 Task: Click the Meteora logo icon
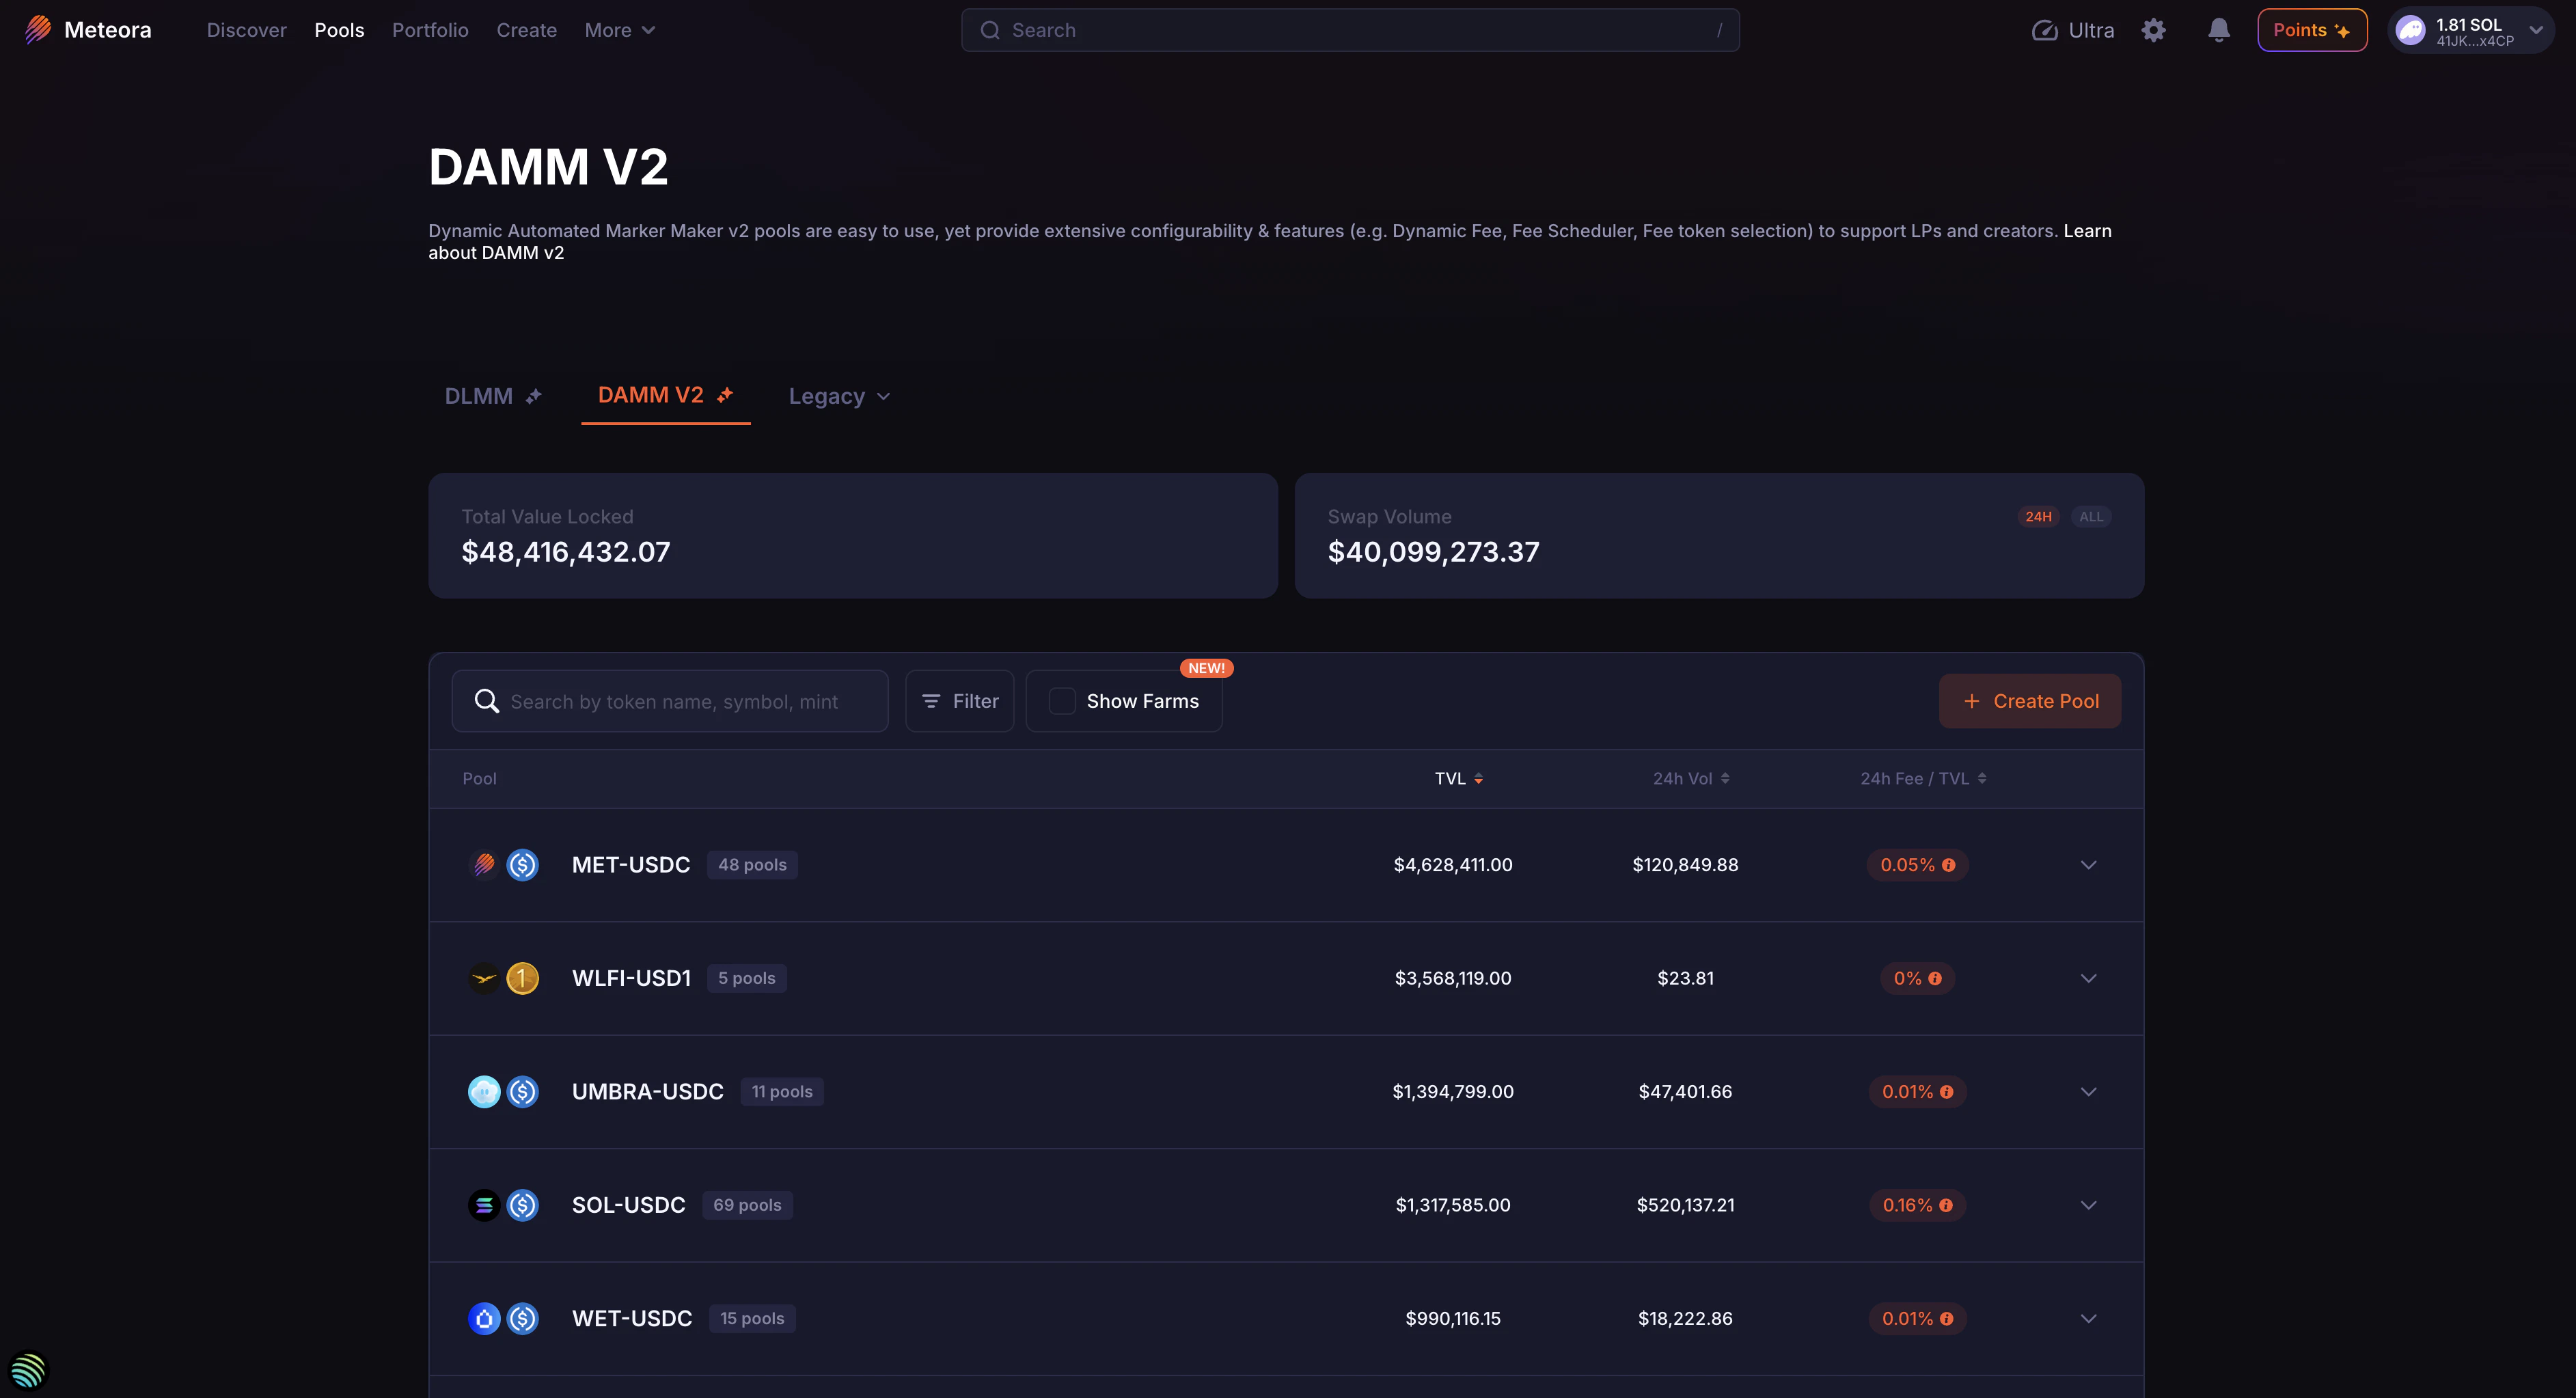tap(38, 29)
